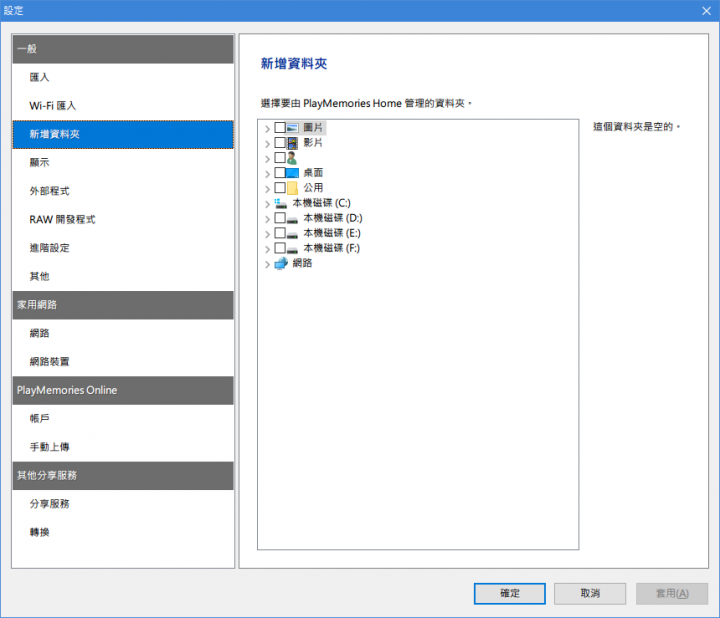Open 網路 under 家用網路 section
The width and height of the screenshot is (720, 618).
pos(123,333)
